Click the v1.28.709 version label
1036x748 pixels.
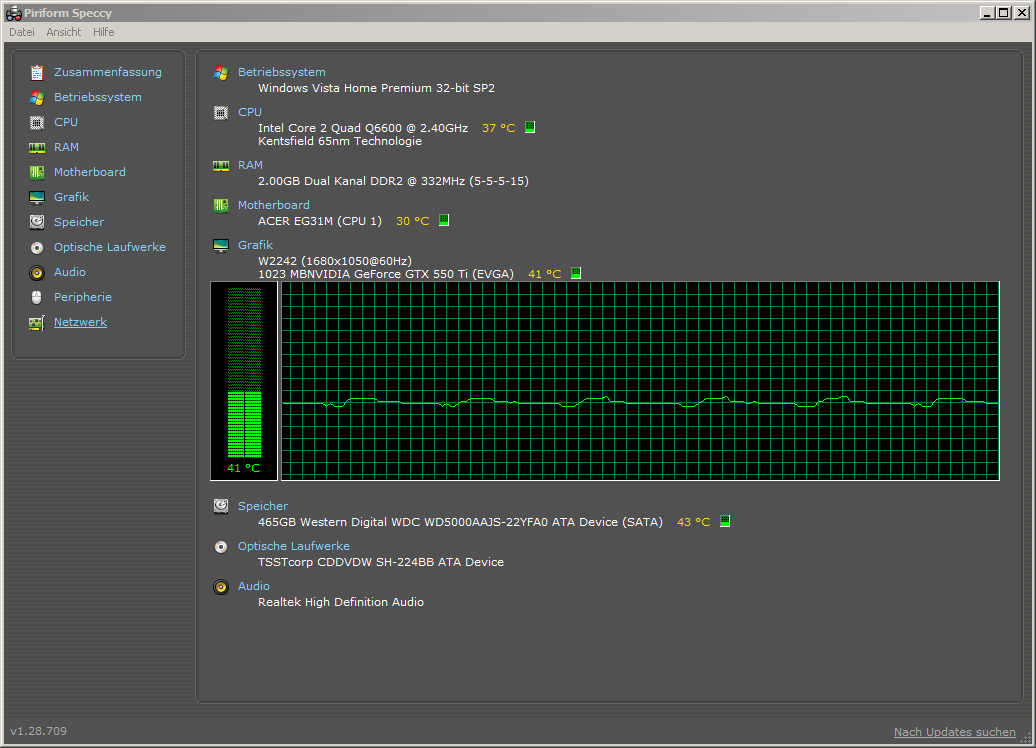pyautogui.click(x=38, y=731)
